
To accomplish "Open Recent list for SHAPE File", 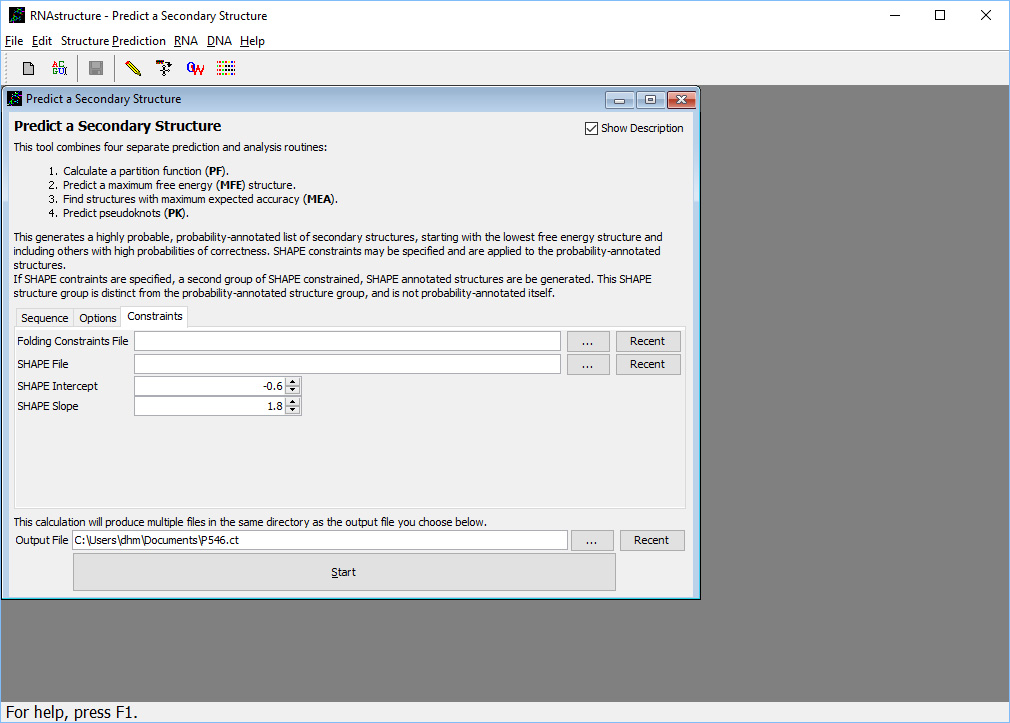I will click(648, 364).
